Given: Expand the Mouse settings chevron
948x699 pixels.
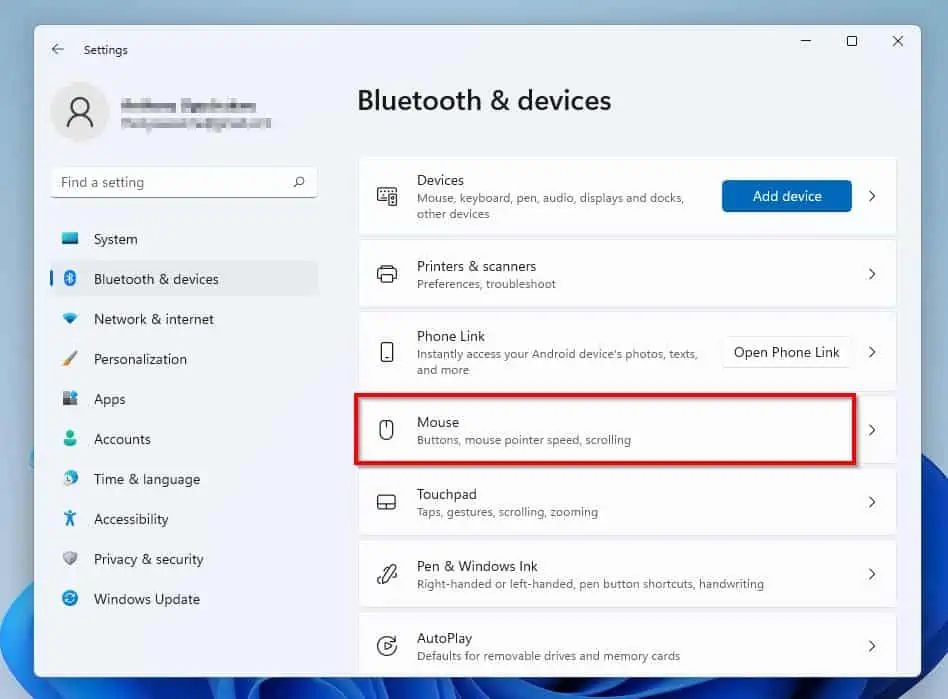Looking at the screenshot, I should pyautogui.click(x=872, y=429).
